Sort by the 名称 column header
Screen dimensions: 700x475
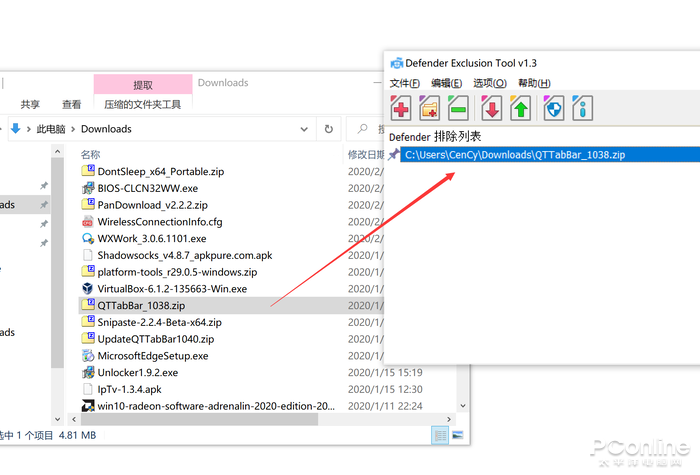click(90, 154)
